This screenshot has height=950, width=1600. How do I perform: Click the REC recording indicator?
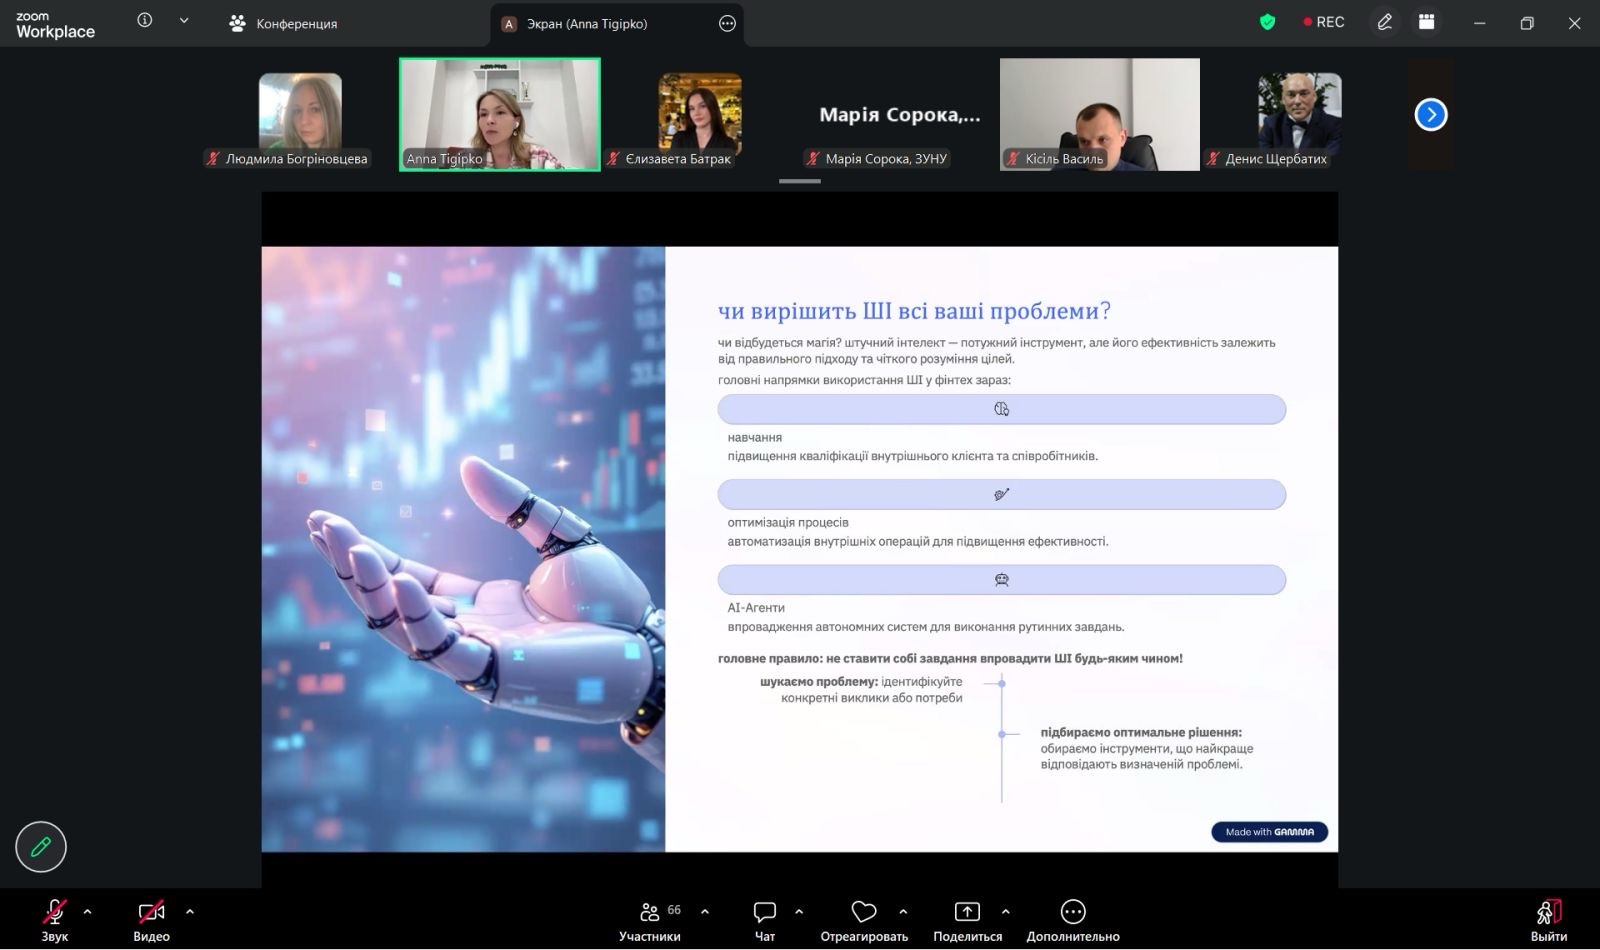[1323, 22]
